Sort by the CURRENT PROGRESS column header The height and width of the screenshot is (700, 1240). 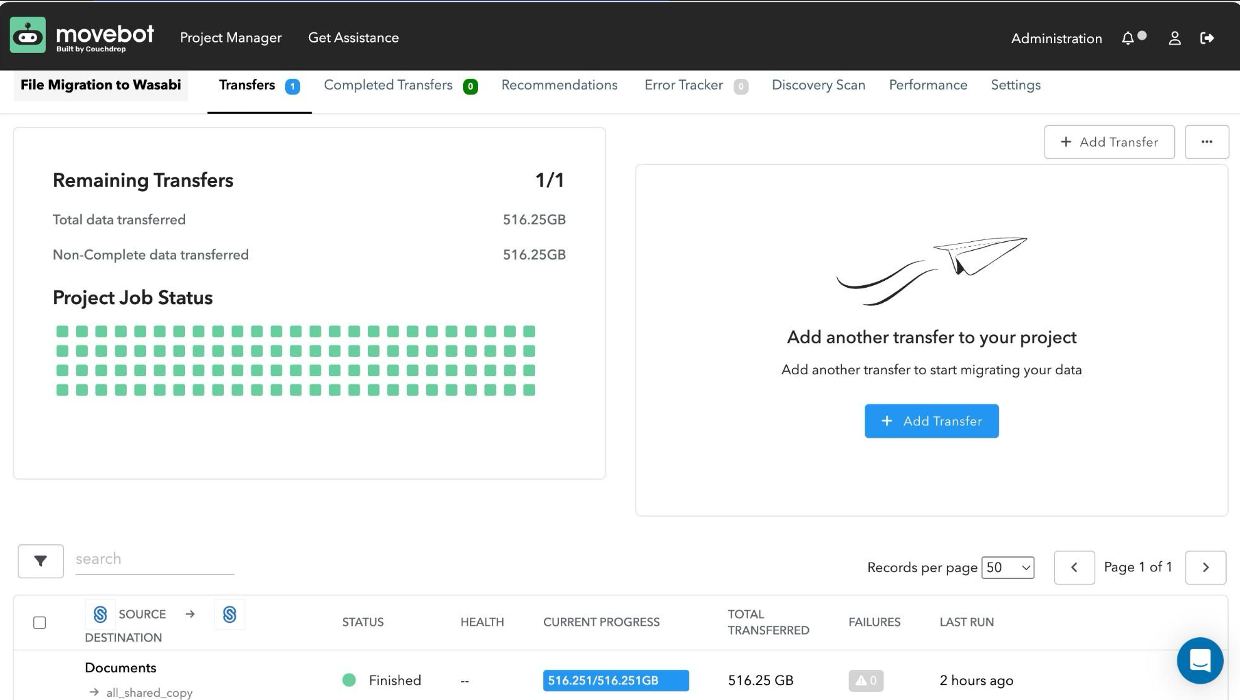tap(601, 622)
